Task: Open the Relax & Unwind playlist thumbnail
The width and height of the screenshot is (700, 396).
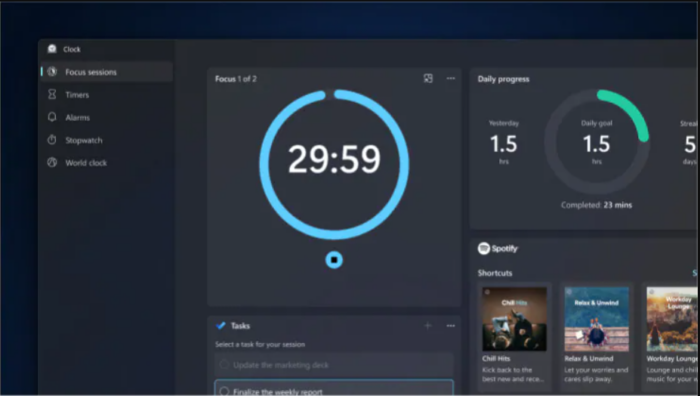Action: 597,319
